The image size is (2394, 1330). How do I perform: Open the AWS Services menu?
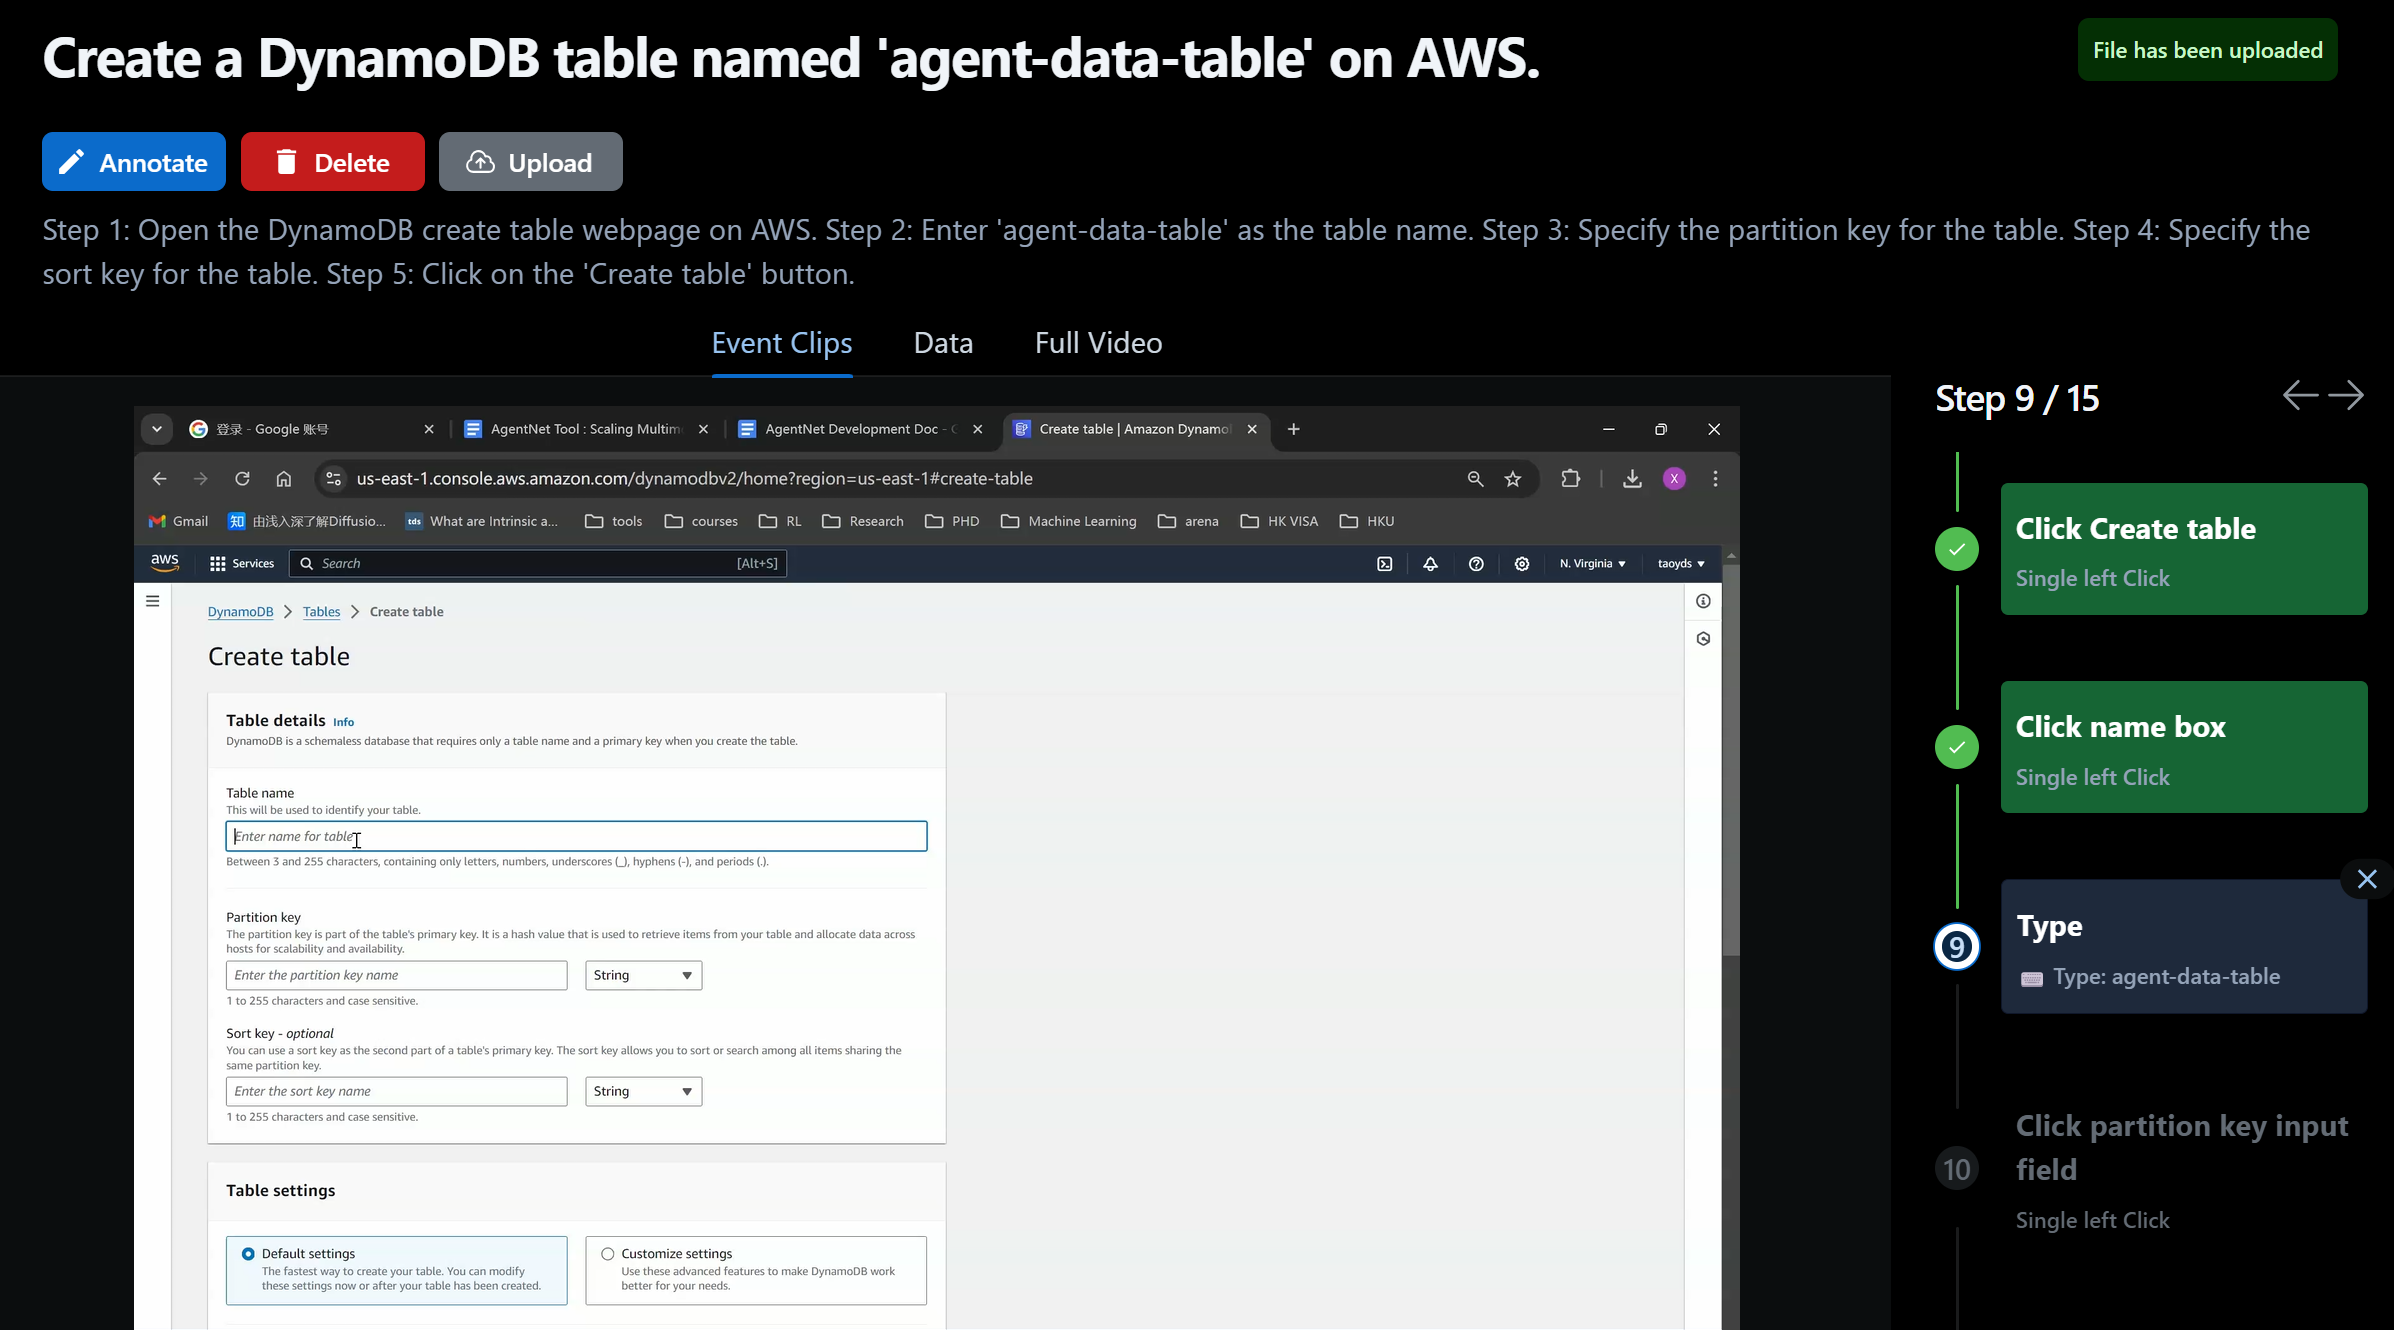click(x=242, y=563)
